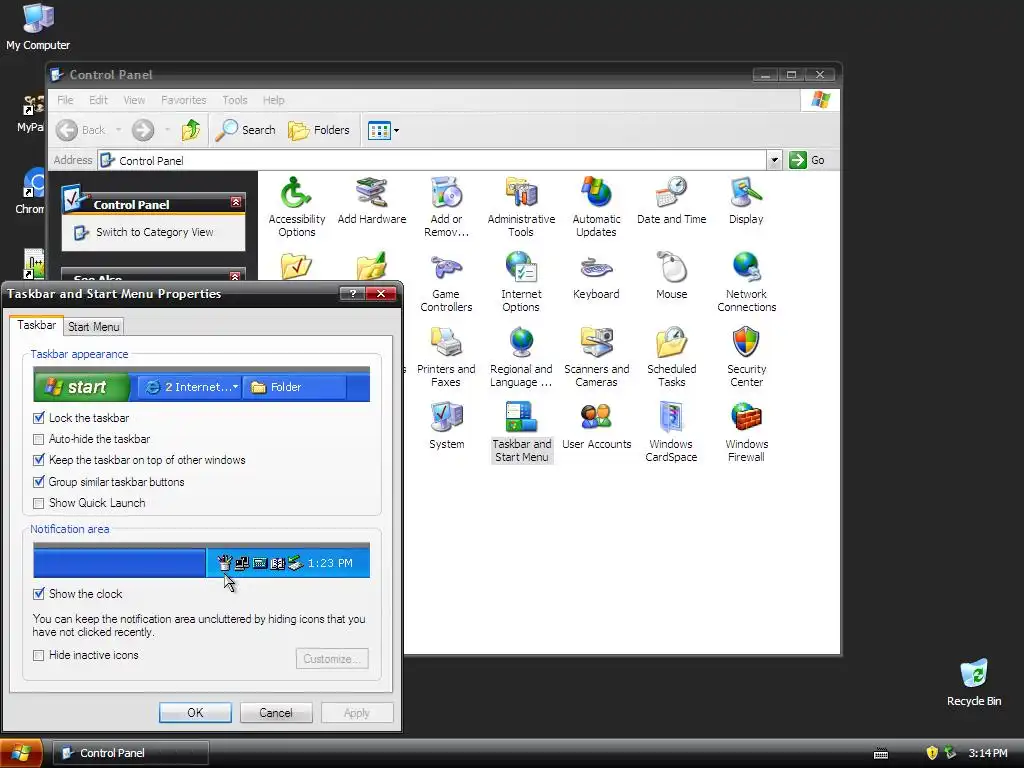The height and width of the screenshot is (768, 1024).
Task: Open Windows CardSpace icon
Action: [x=671, y=432]
